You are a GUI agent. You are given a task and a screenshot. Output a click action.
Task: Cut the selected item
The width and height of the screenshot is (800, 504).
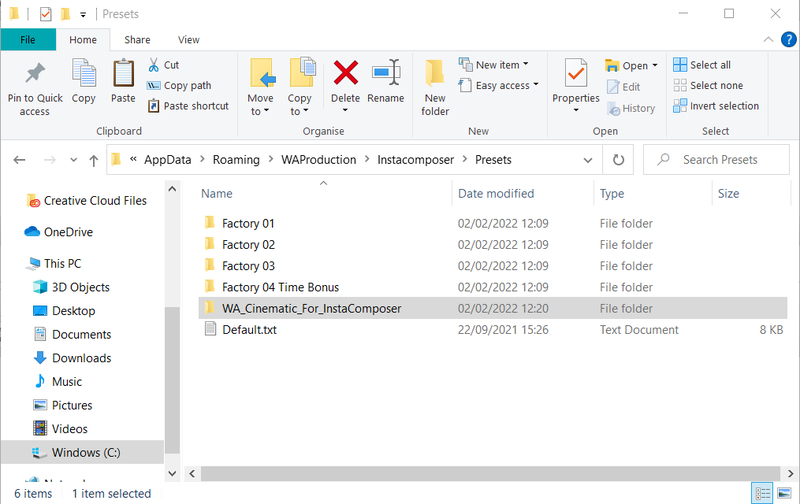pyautogui.click(x=164, y=65)
